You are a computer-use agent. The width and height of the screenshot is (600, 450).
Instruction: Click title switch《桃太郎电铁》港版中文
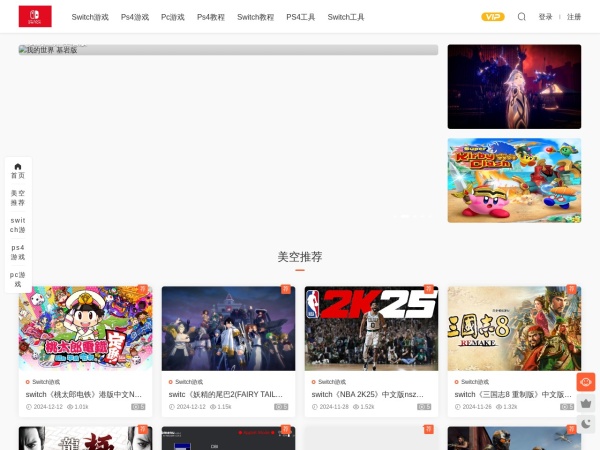pos(84,394)
